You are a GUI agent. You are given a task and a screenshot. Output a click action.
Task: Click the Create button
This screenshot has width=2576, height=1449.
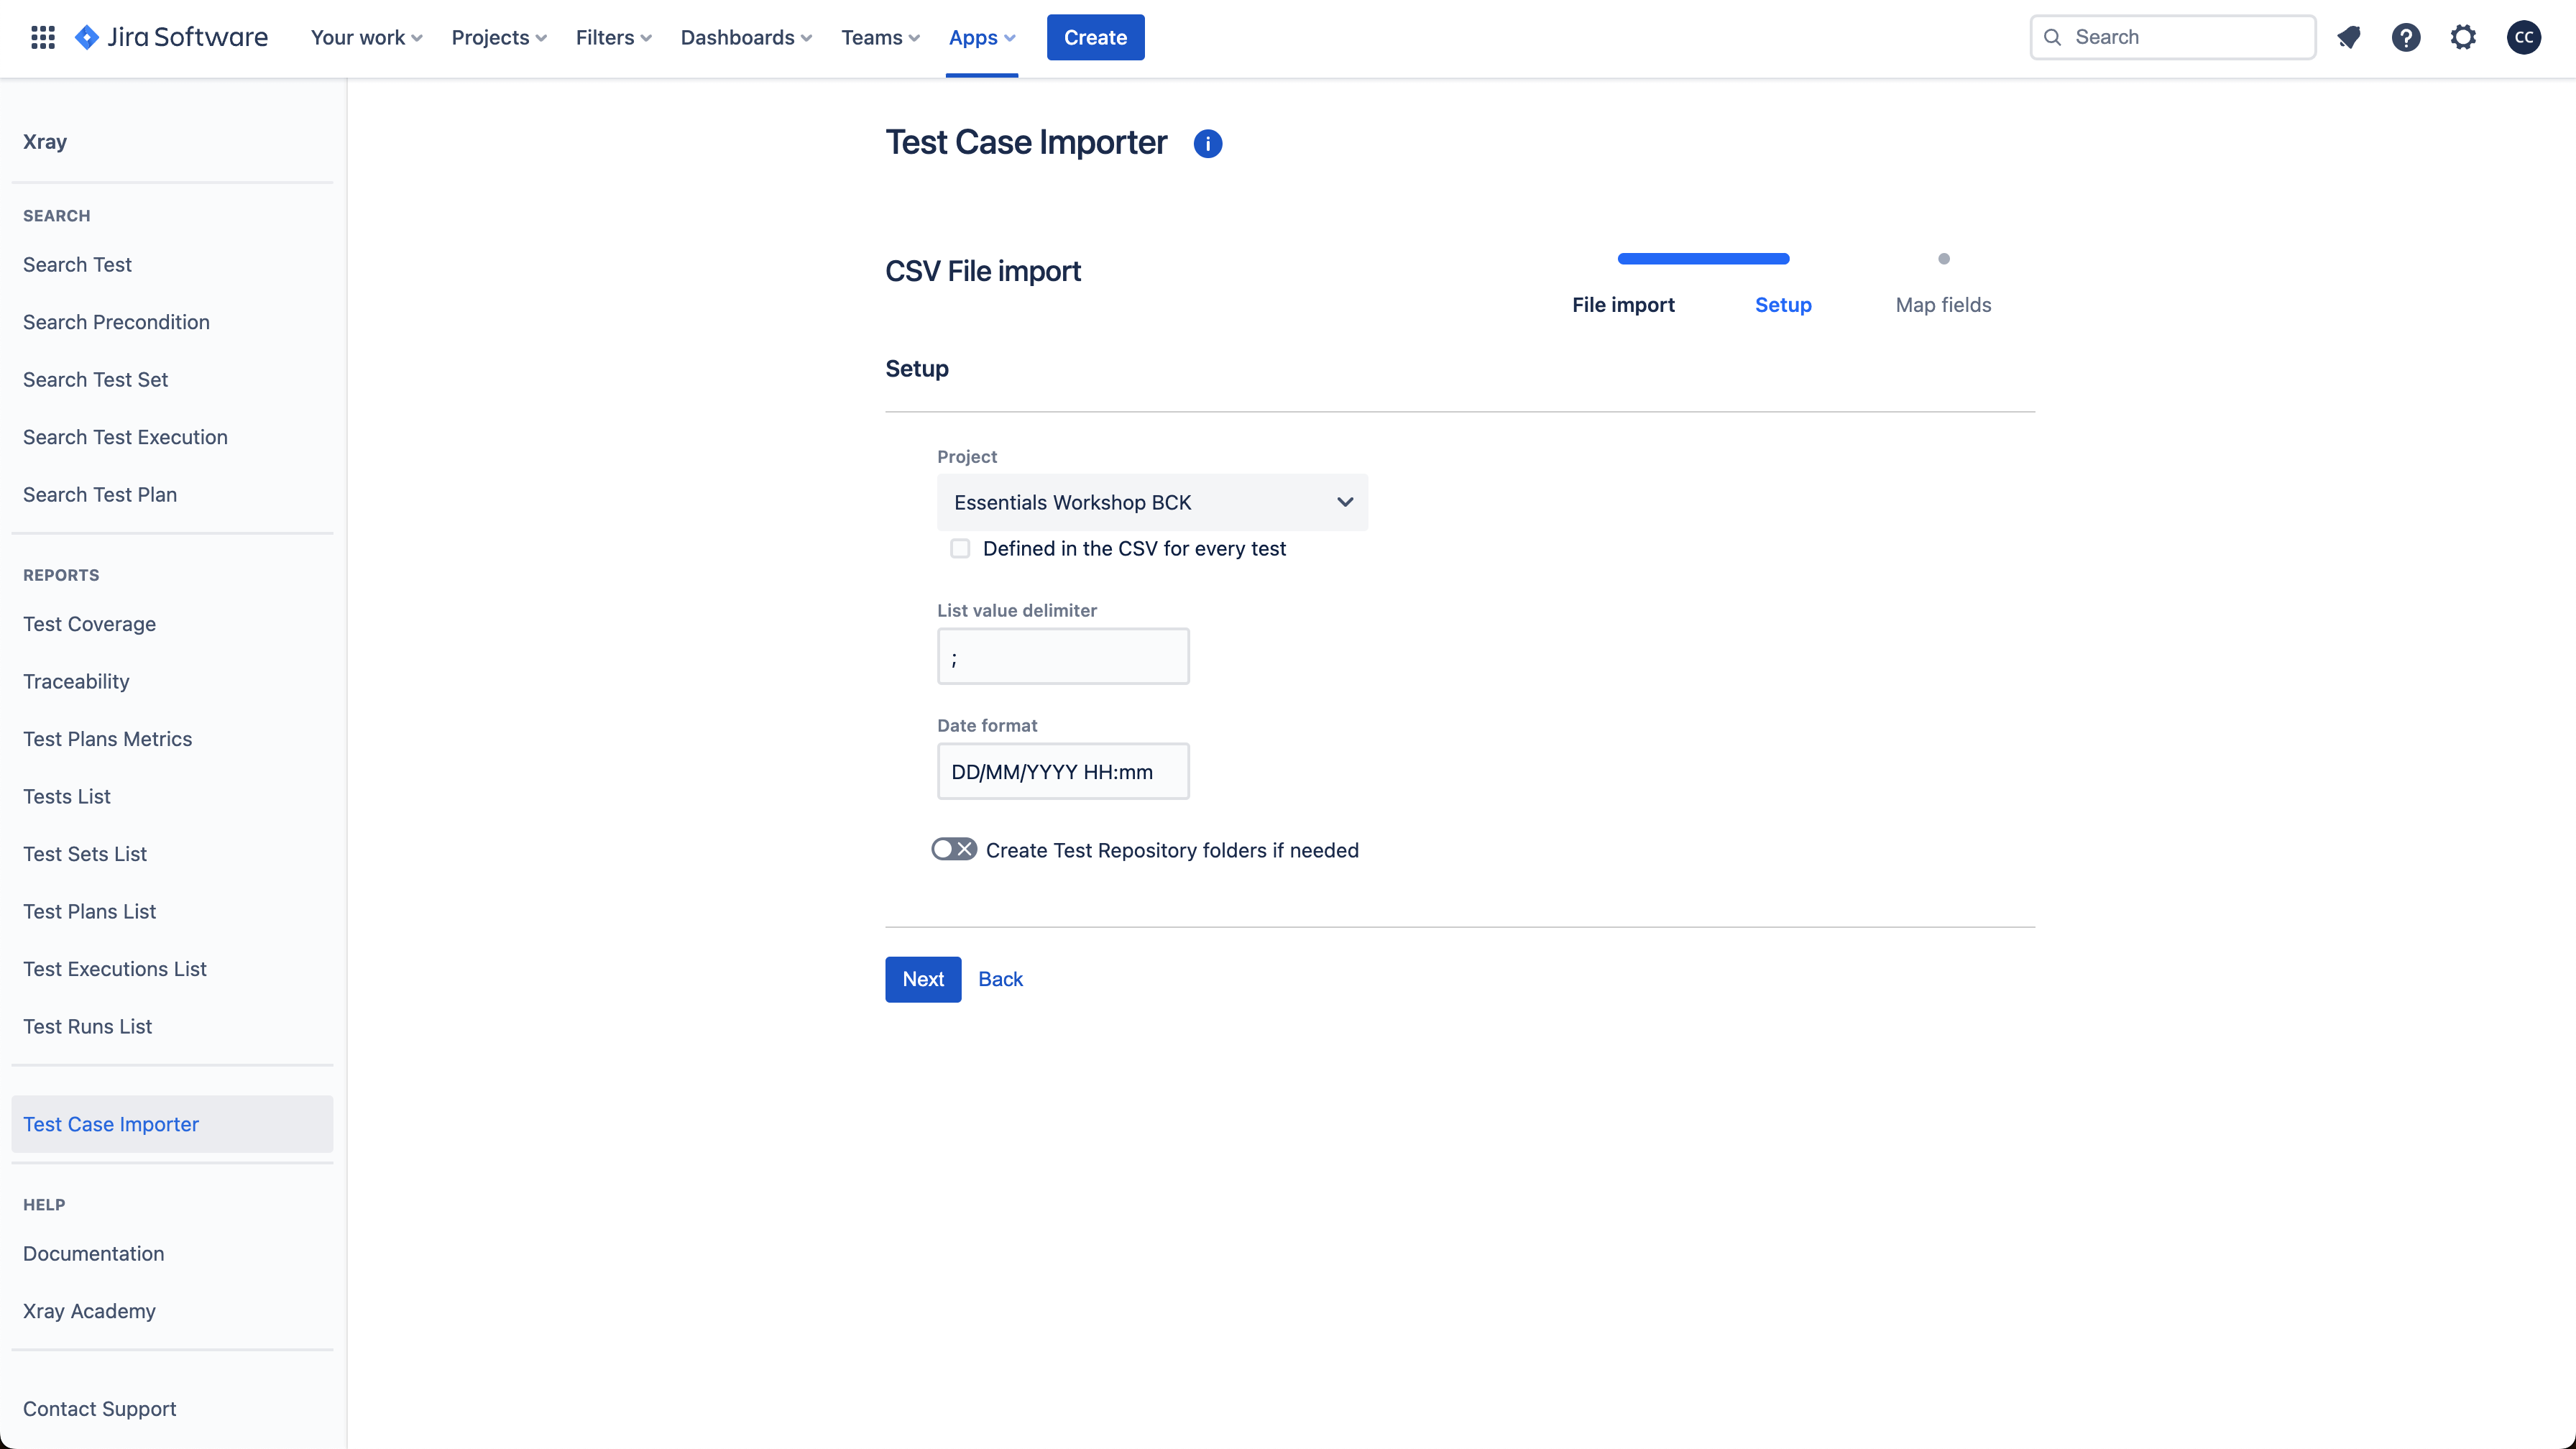[1095, 37]
